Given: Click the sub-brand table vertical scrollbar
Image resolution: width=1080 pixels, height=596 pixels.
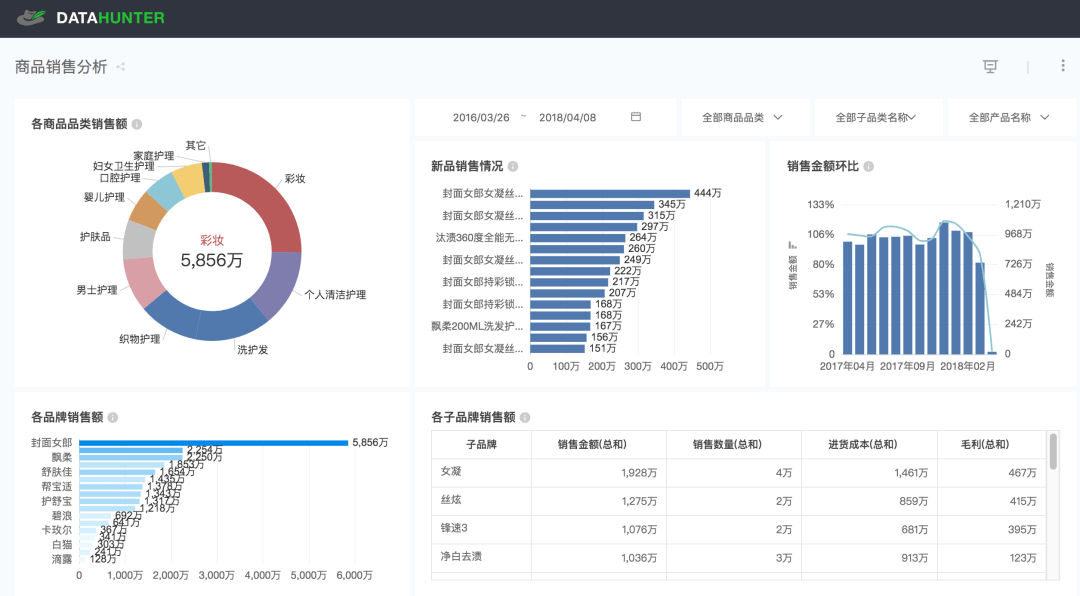Looking at the screenshot, I should 1053,451.
